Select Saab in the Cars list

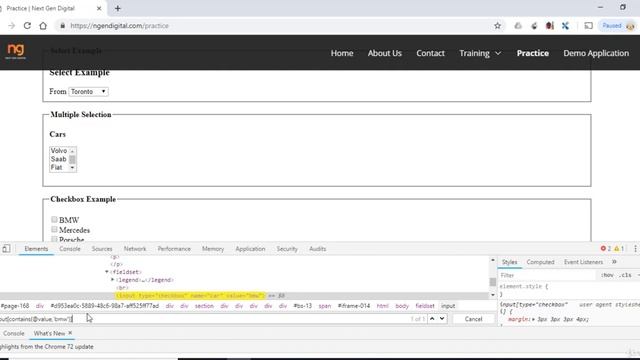point(59,159)
